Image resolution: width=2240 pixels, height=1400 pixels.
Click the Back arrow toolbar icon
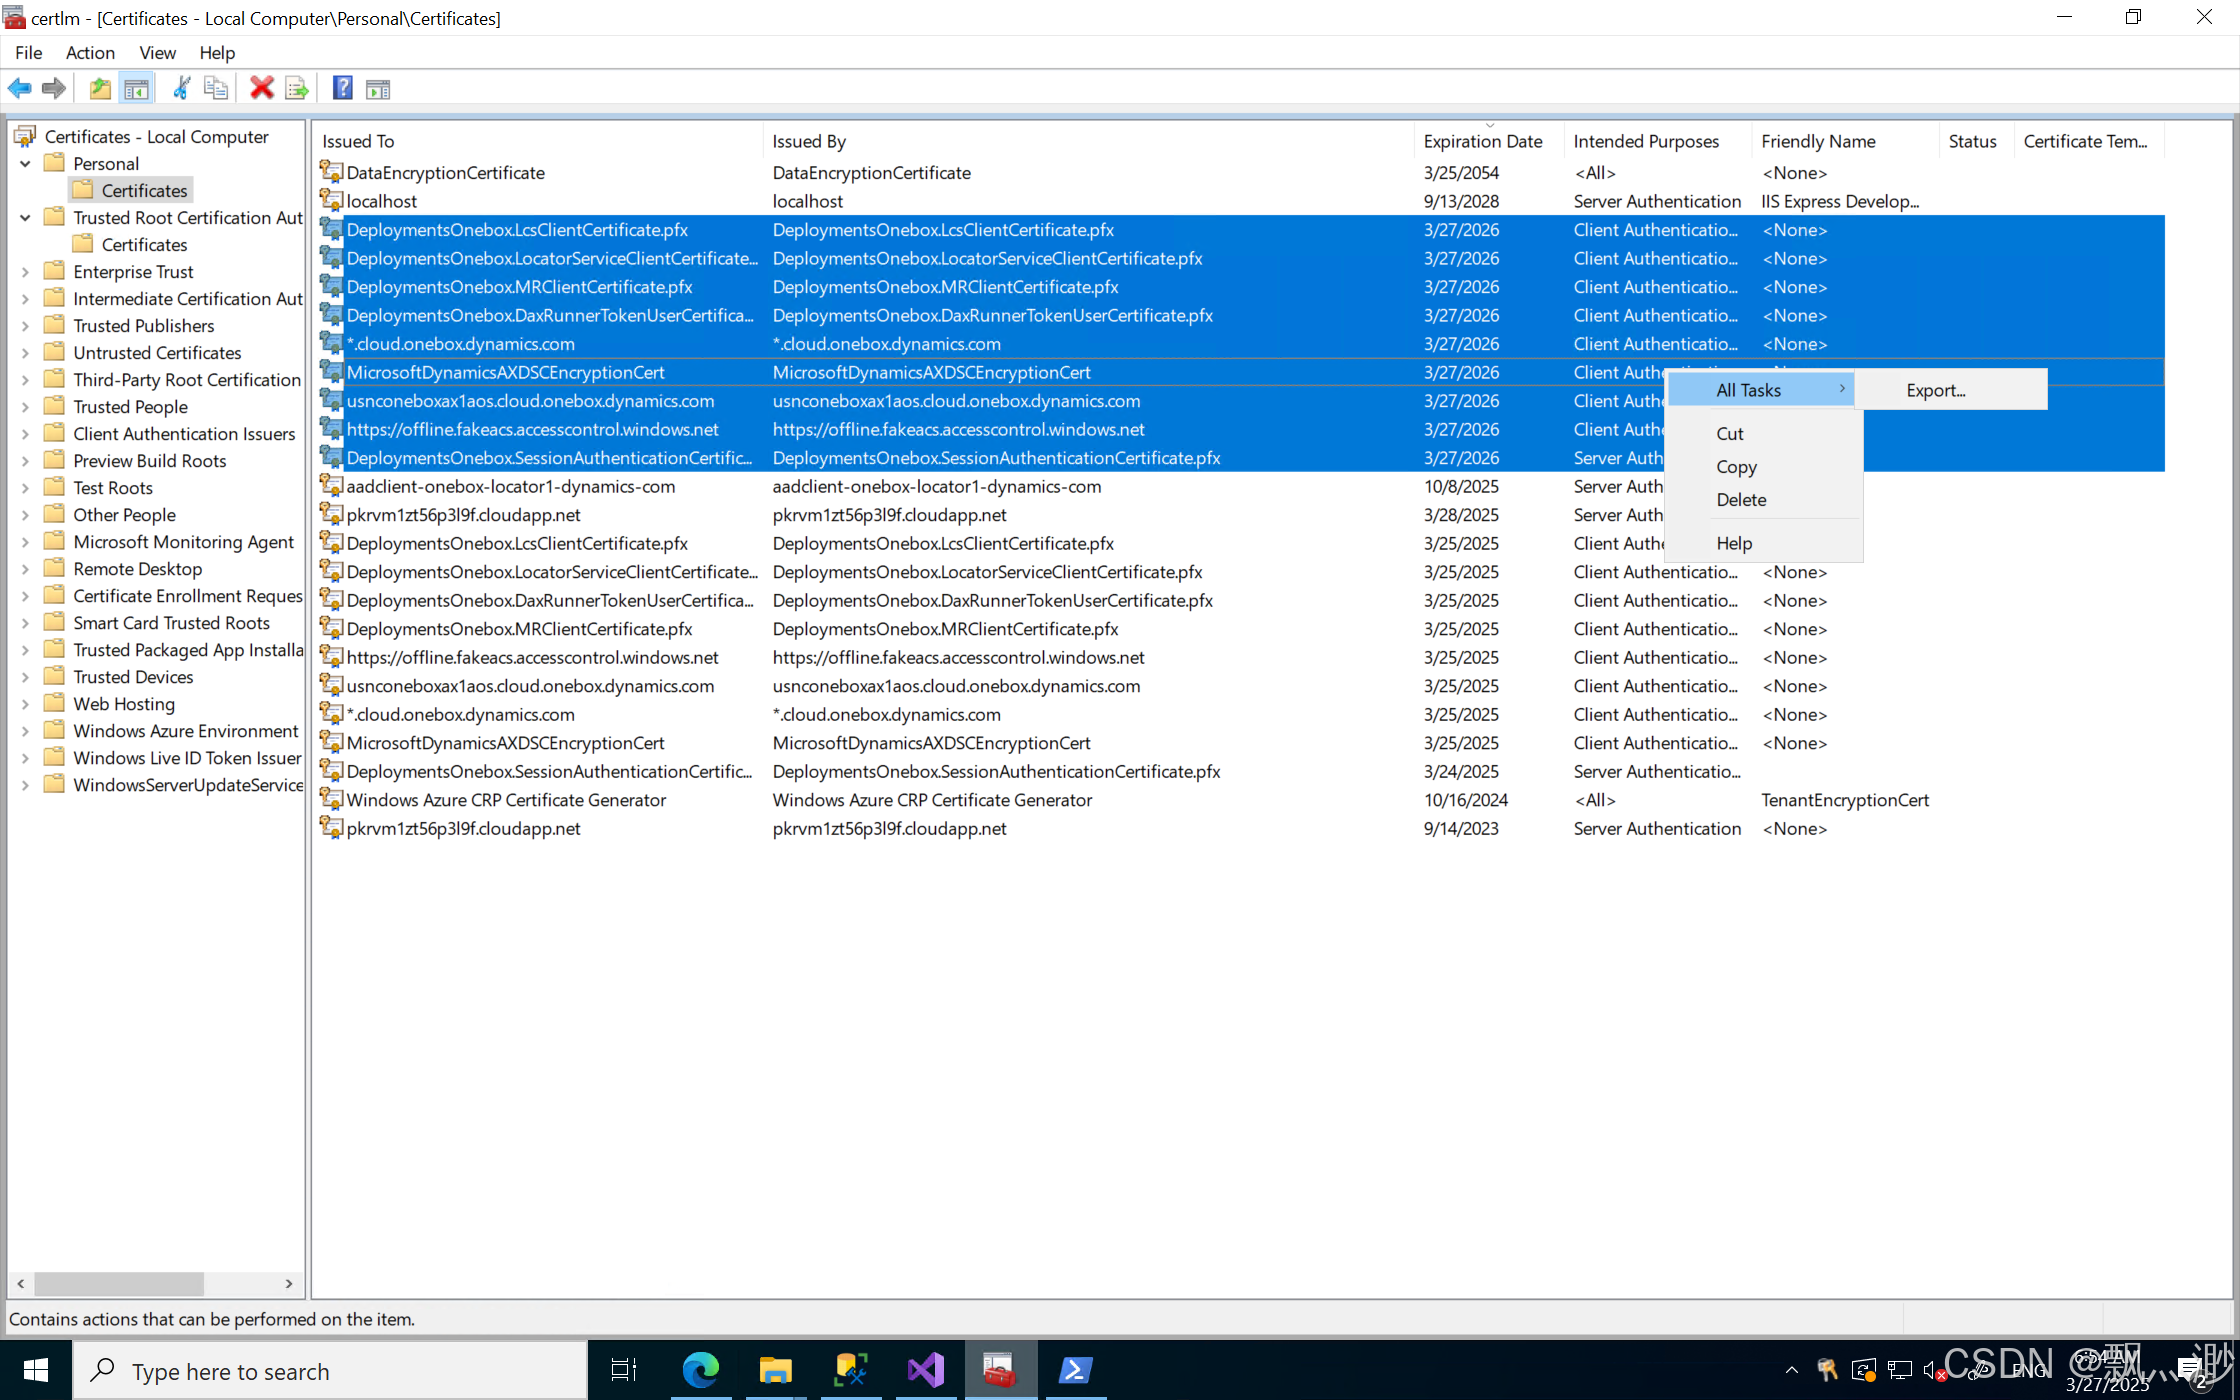coord(19,89)
